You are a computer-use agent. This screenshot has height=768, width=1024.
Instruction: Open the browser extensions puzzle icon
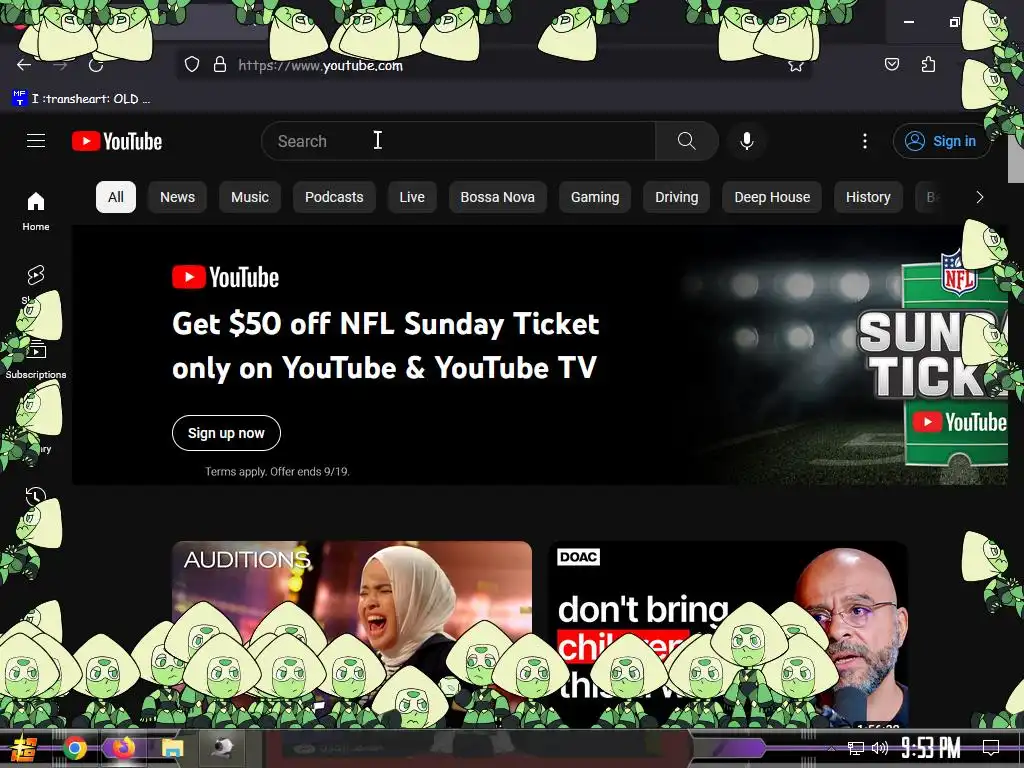click(x=928, y=64)
